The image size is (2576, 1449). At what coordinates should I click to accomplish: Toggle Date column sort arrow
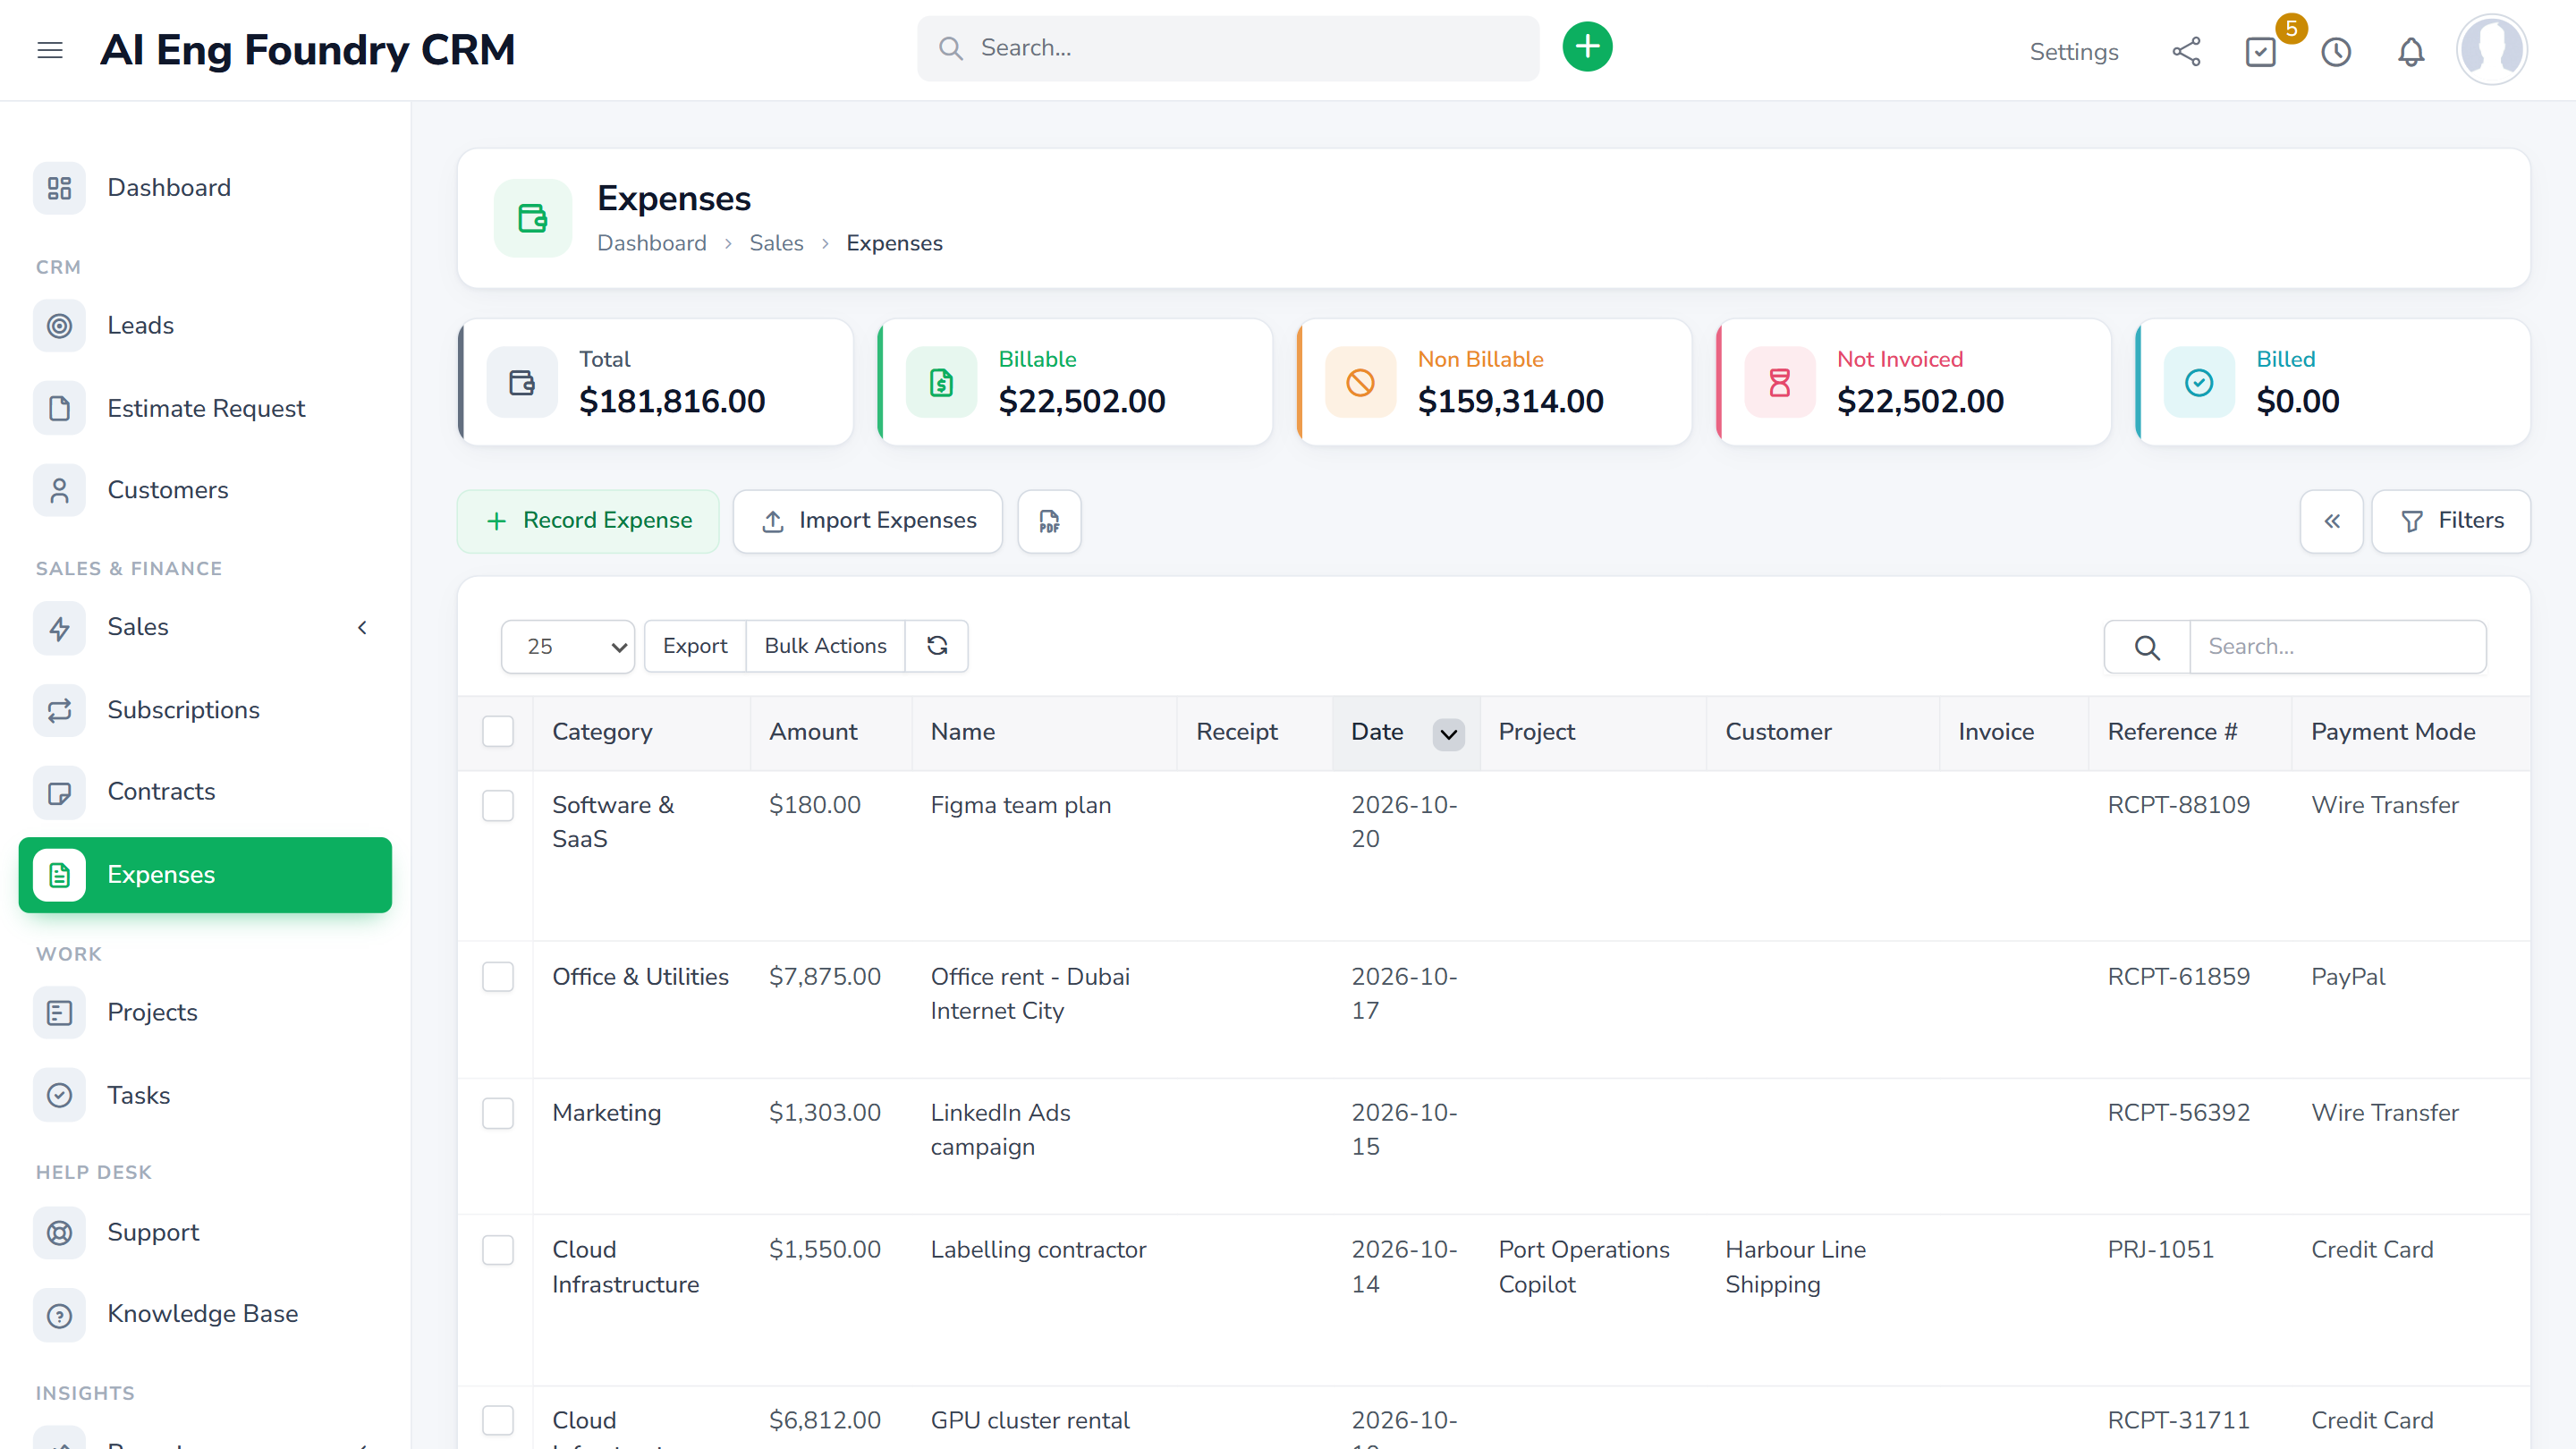[1448, 734]
